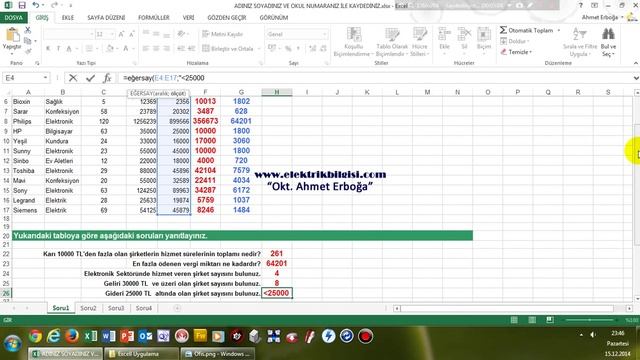Viewport: 640px width, 360px height.
Task: Open the Name Box dropdown arrow
Action: (x=45, y=78)
